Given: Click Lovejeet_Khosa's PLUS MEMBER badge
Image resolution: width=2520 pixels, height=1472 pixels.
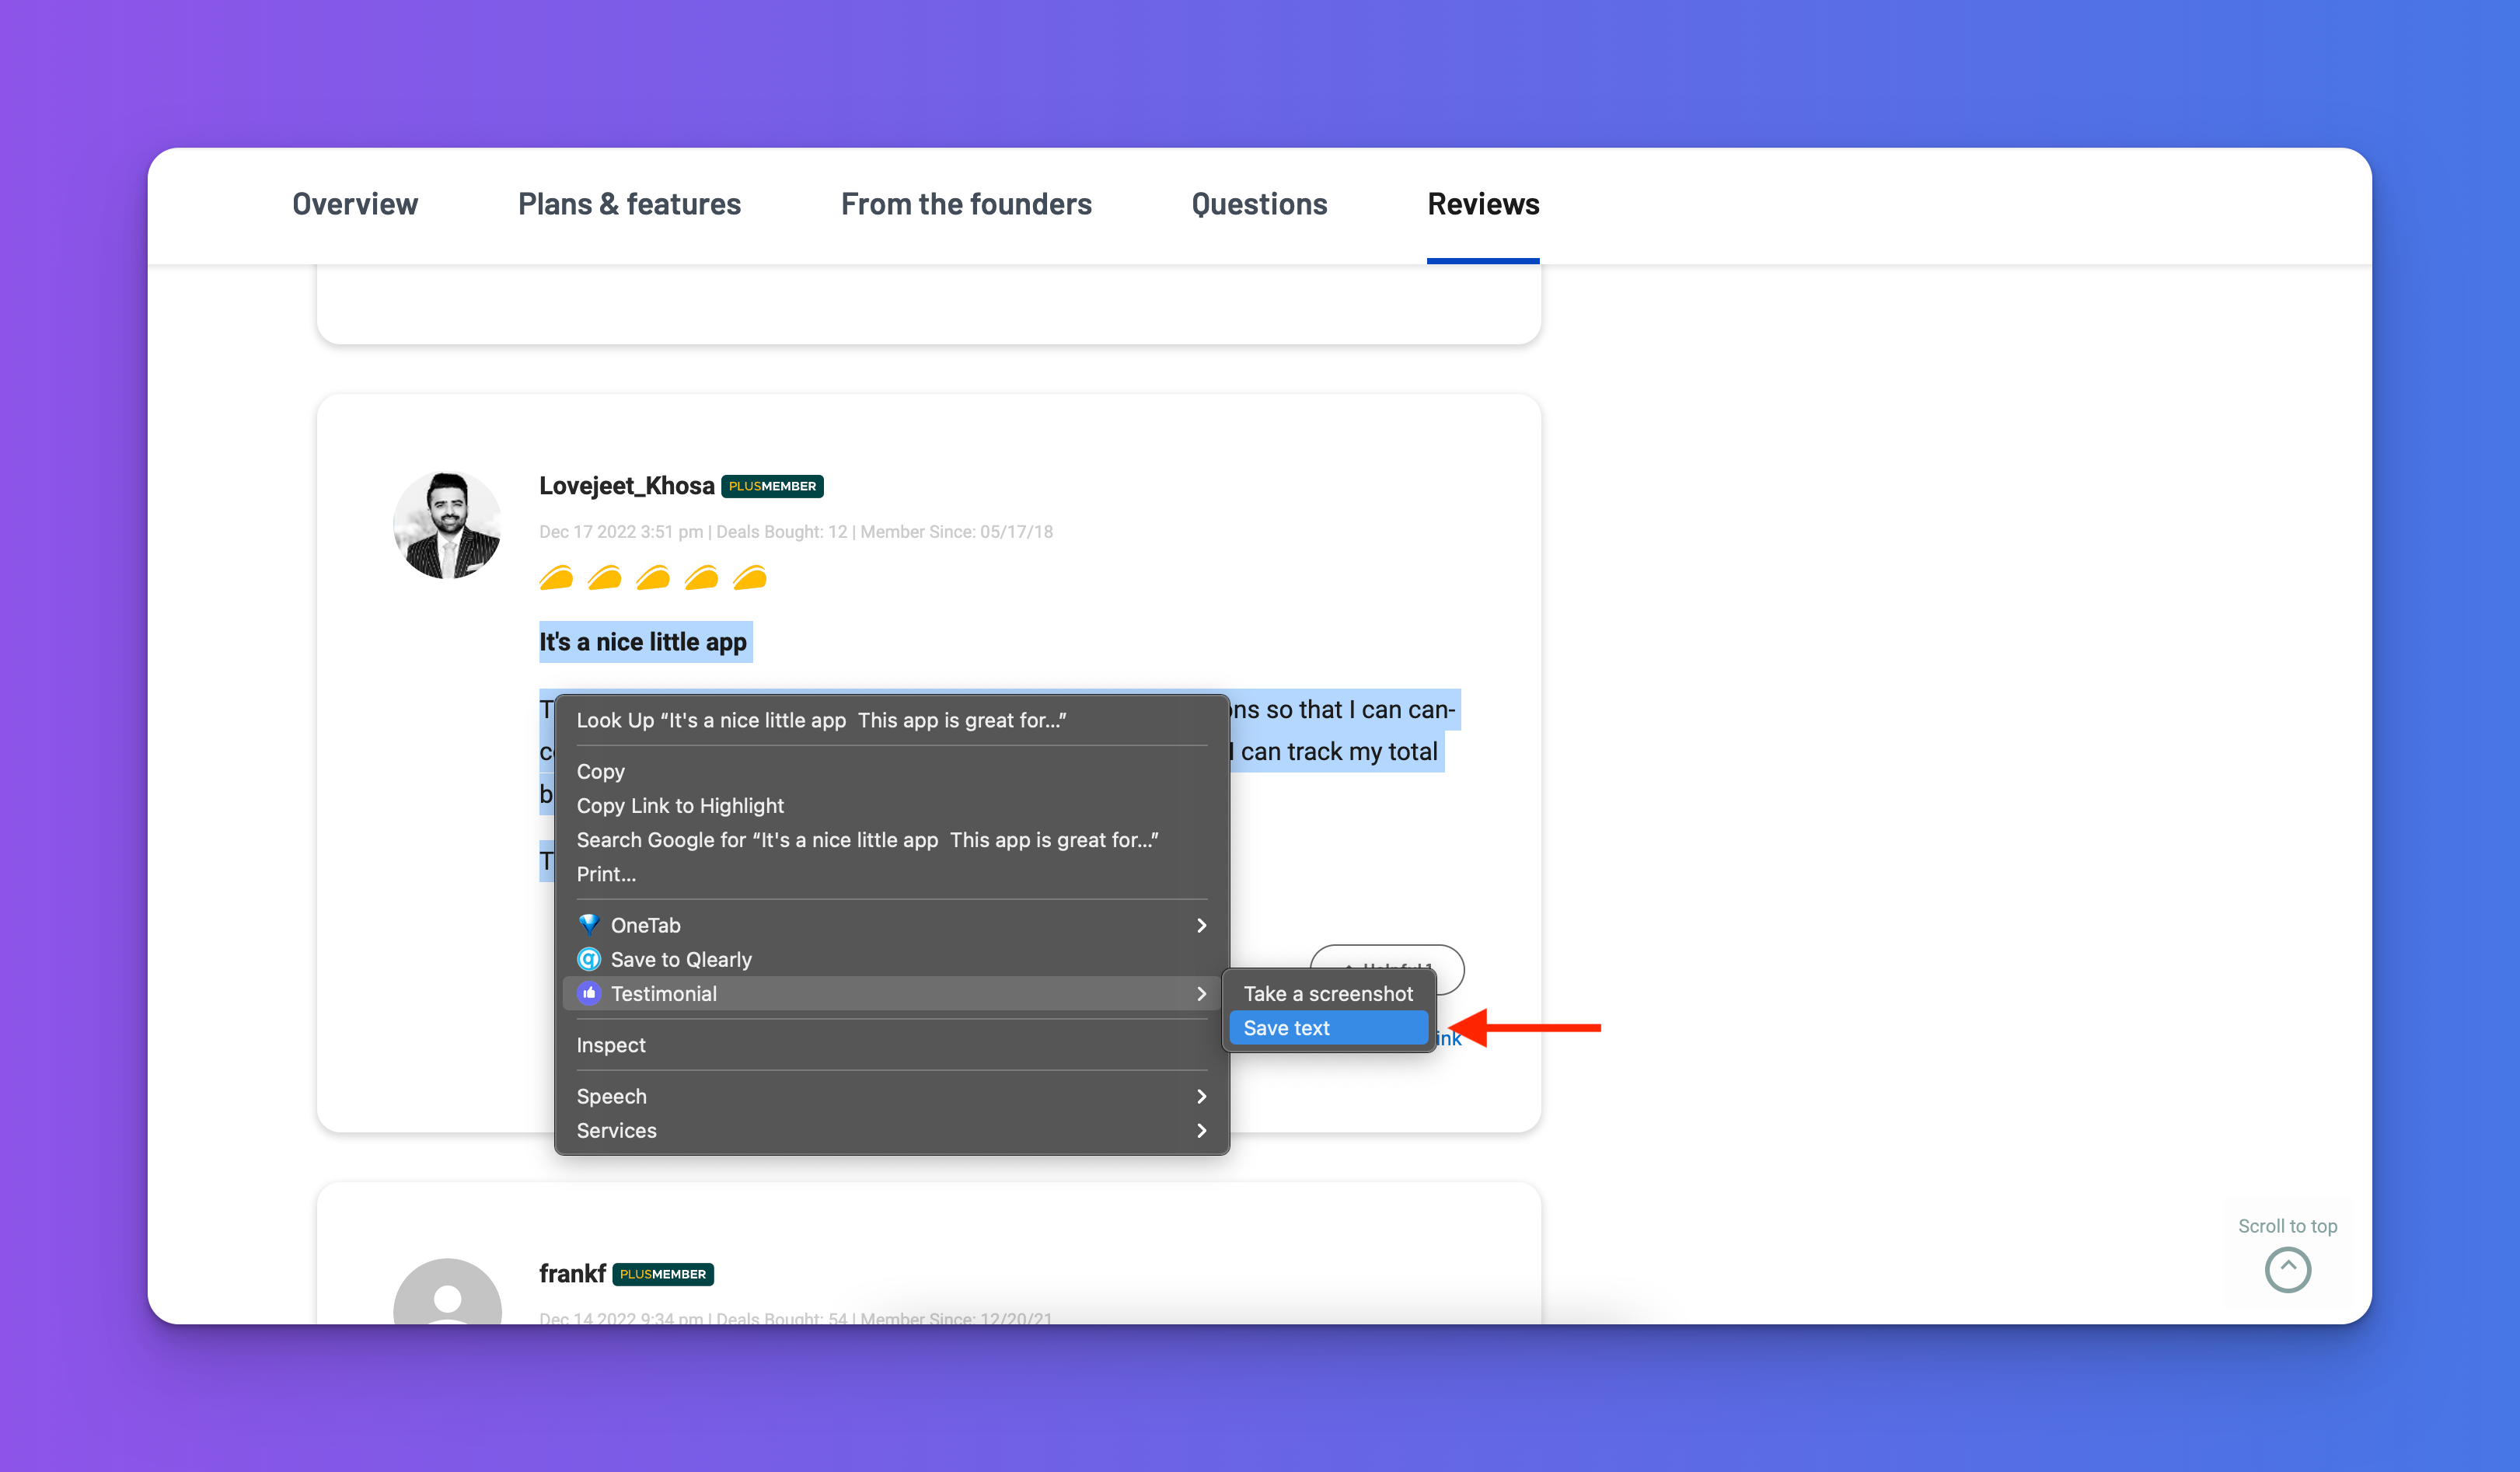Looking at the screenshot, I should click(772, 486).
